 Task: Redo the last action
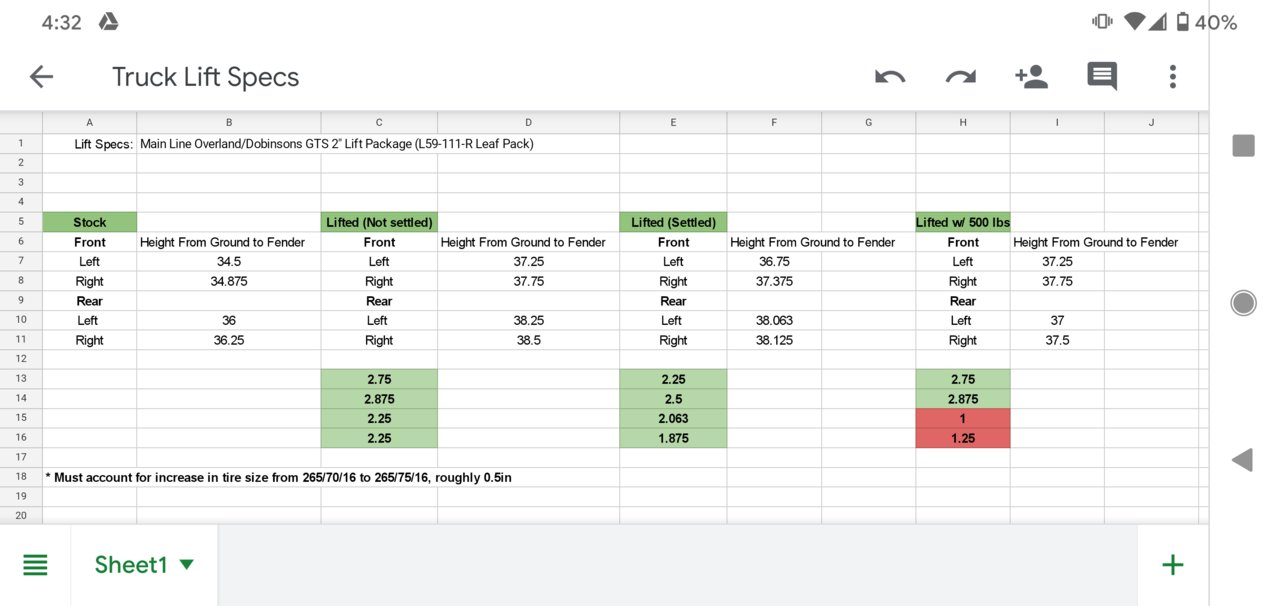click(x=960, y=77)
